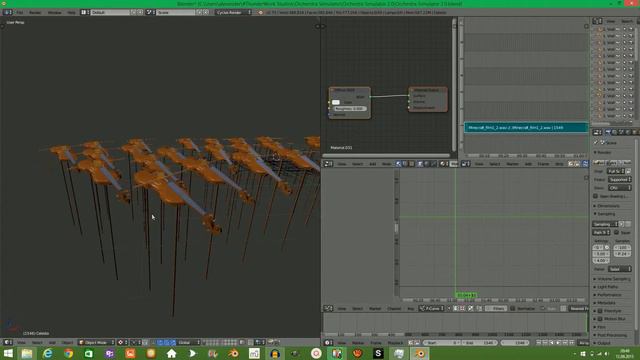Toggle the 3D manipulator widget
Viewport: 640px width, 360px height.
[x=145, y=342]
